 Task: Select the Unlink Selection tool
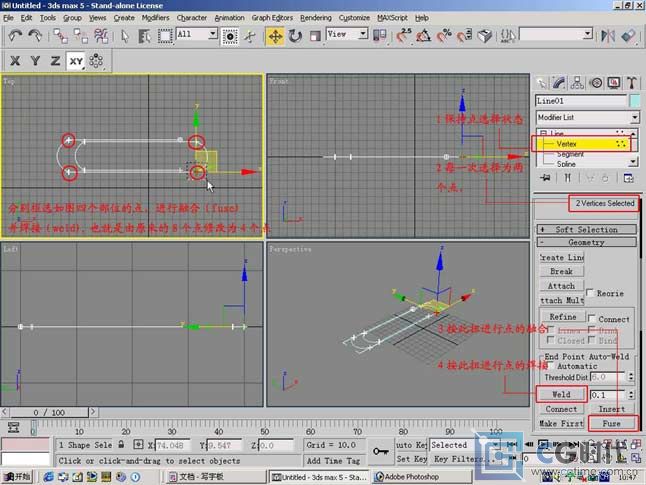pos(80,36)
